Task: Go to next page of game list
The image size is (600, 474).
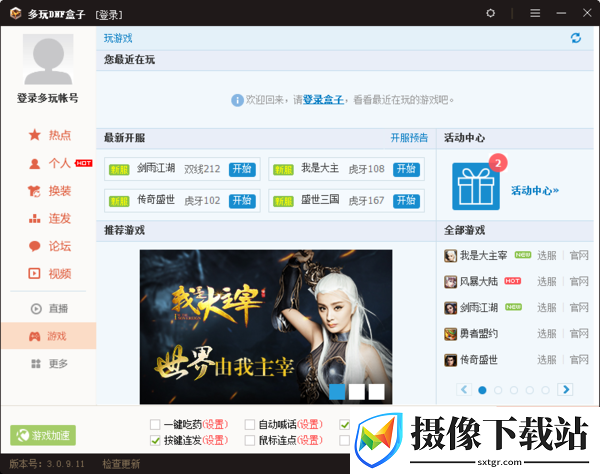Action: pos(565,390)
